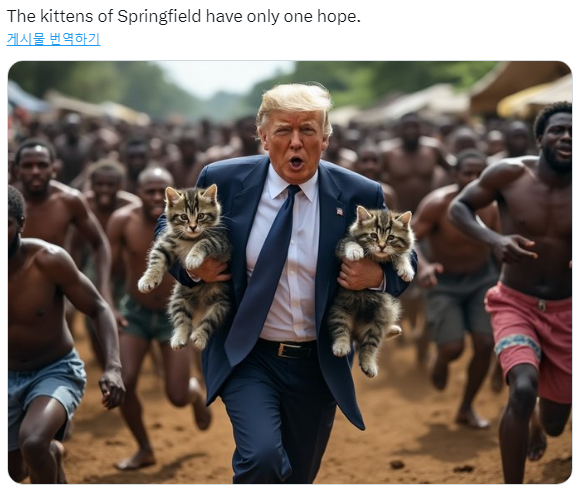Viewport: 581px width, 498px height.
Task: Click the white dress shirt in the image
Action: click(x=287, y=259)
